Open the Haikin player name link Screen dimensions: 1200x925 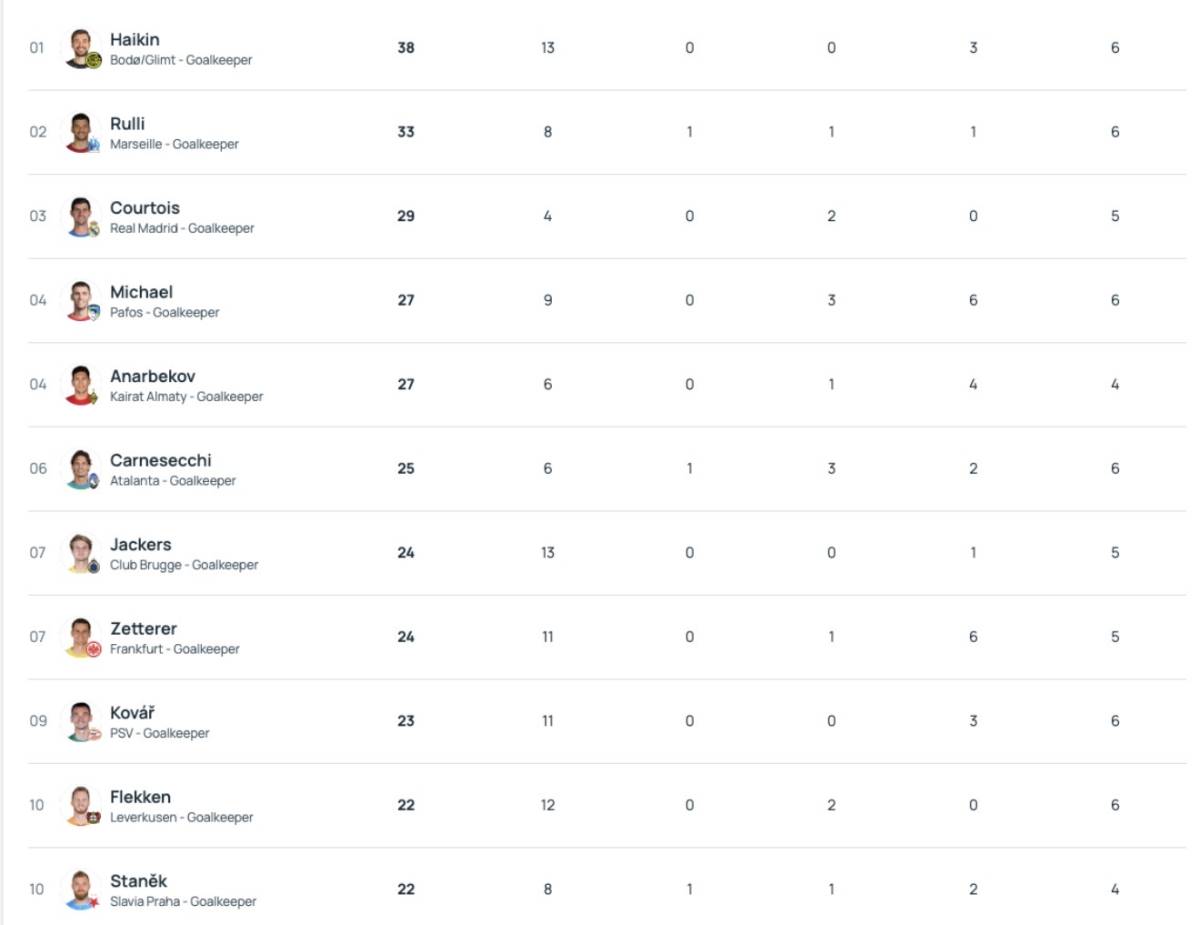[x=134, y=40]
